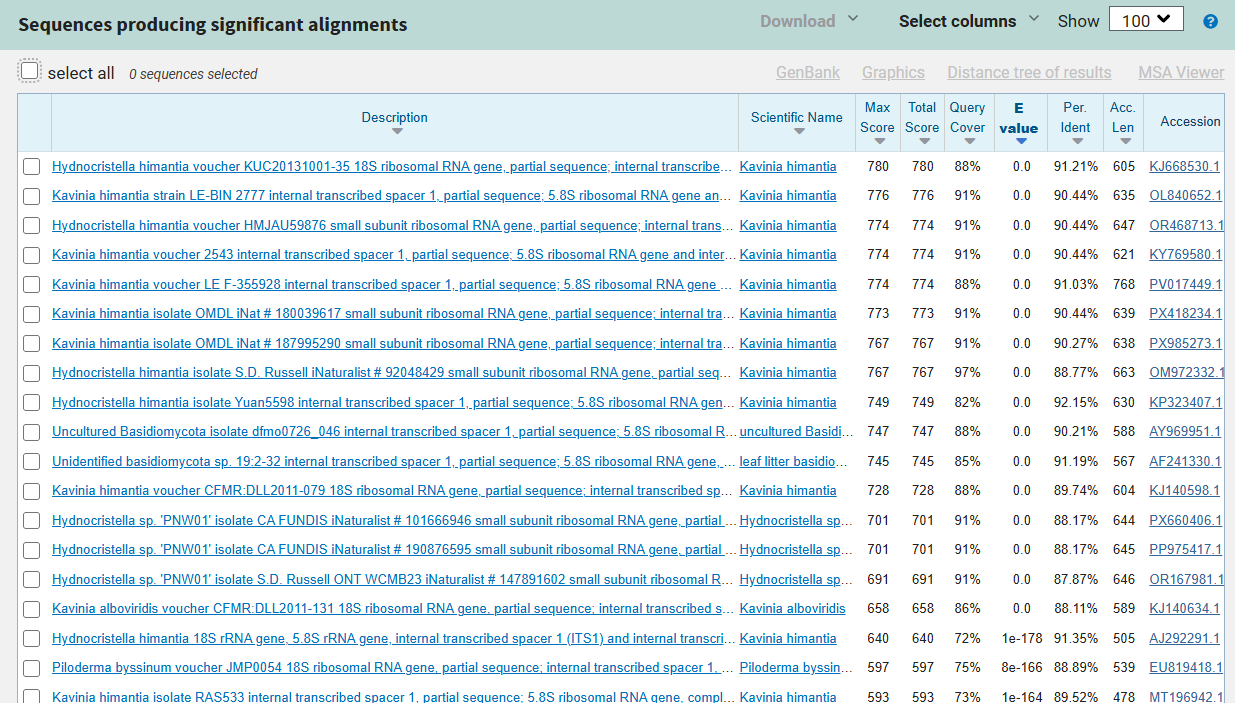Click sort arrow under Scientific Name column
This screenshot has width=1235, height=703.
(798, 132)
